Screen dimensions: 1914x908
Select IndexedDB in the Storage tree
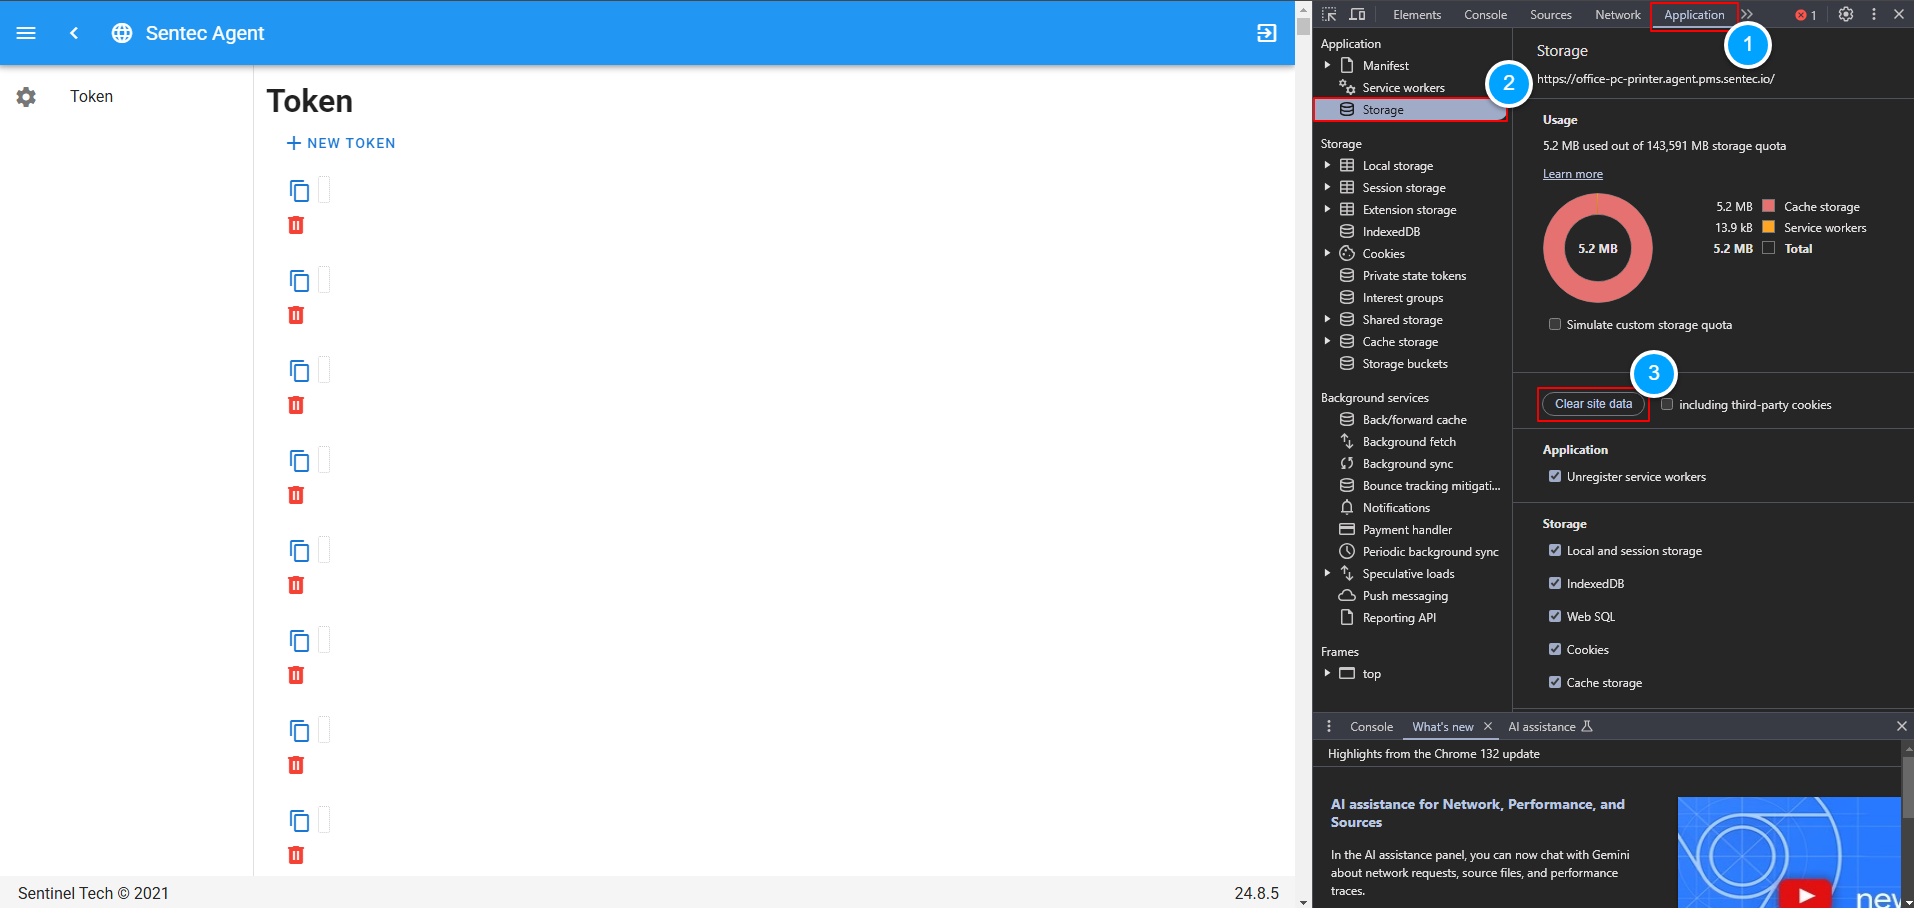1391,231
